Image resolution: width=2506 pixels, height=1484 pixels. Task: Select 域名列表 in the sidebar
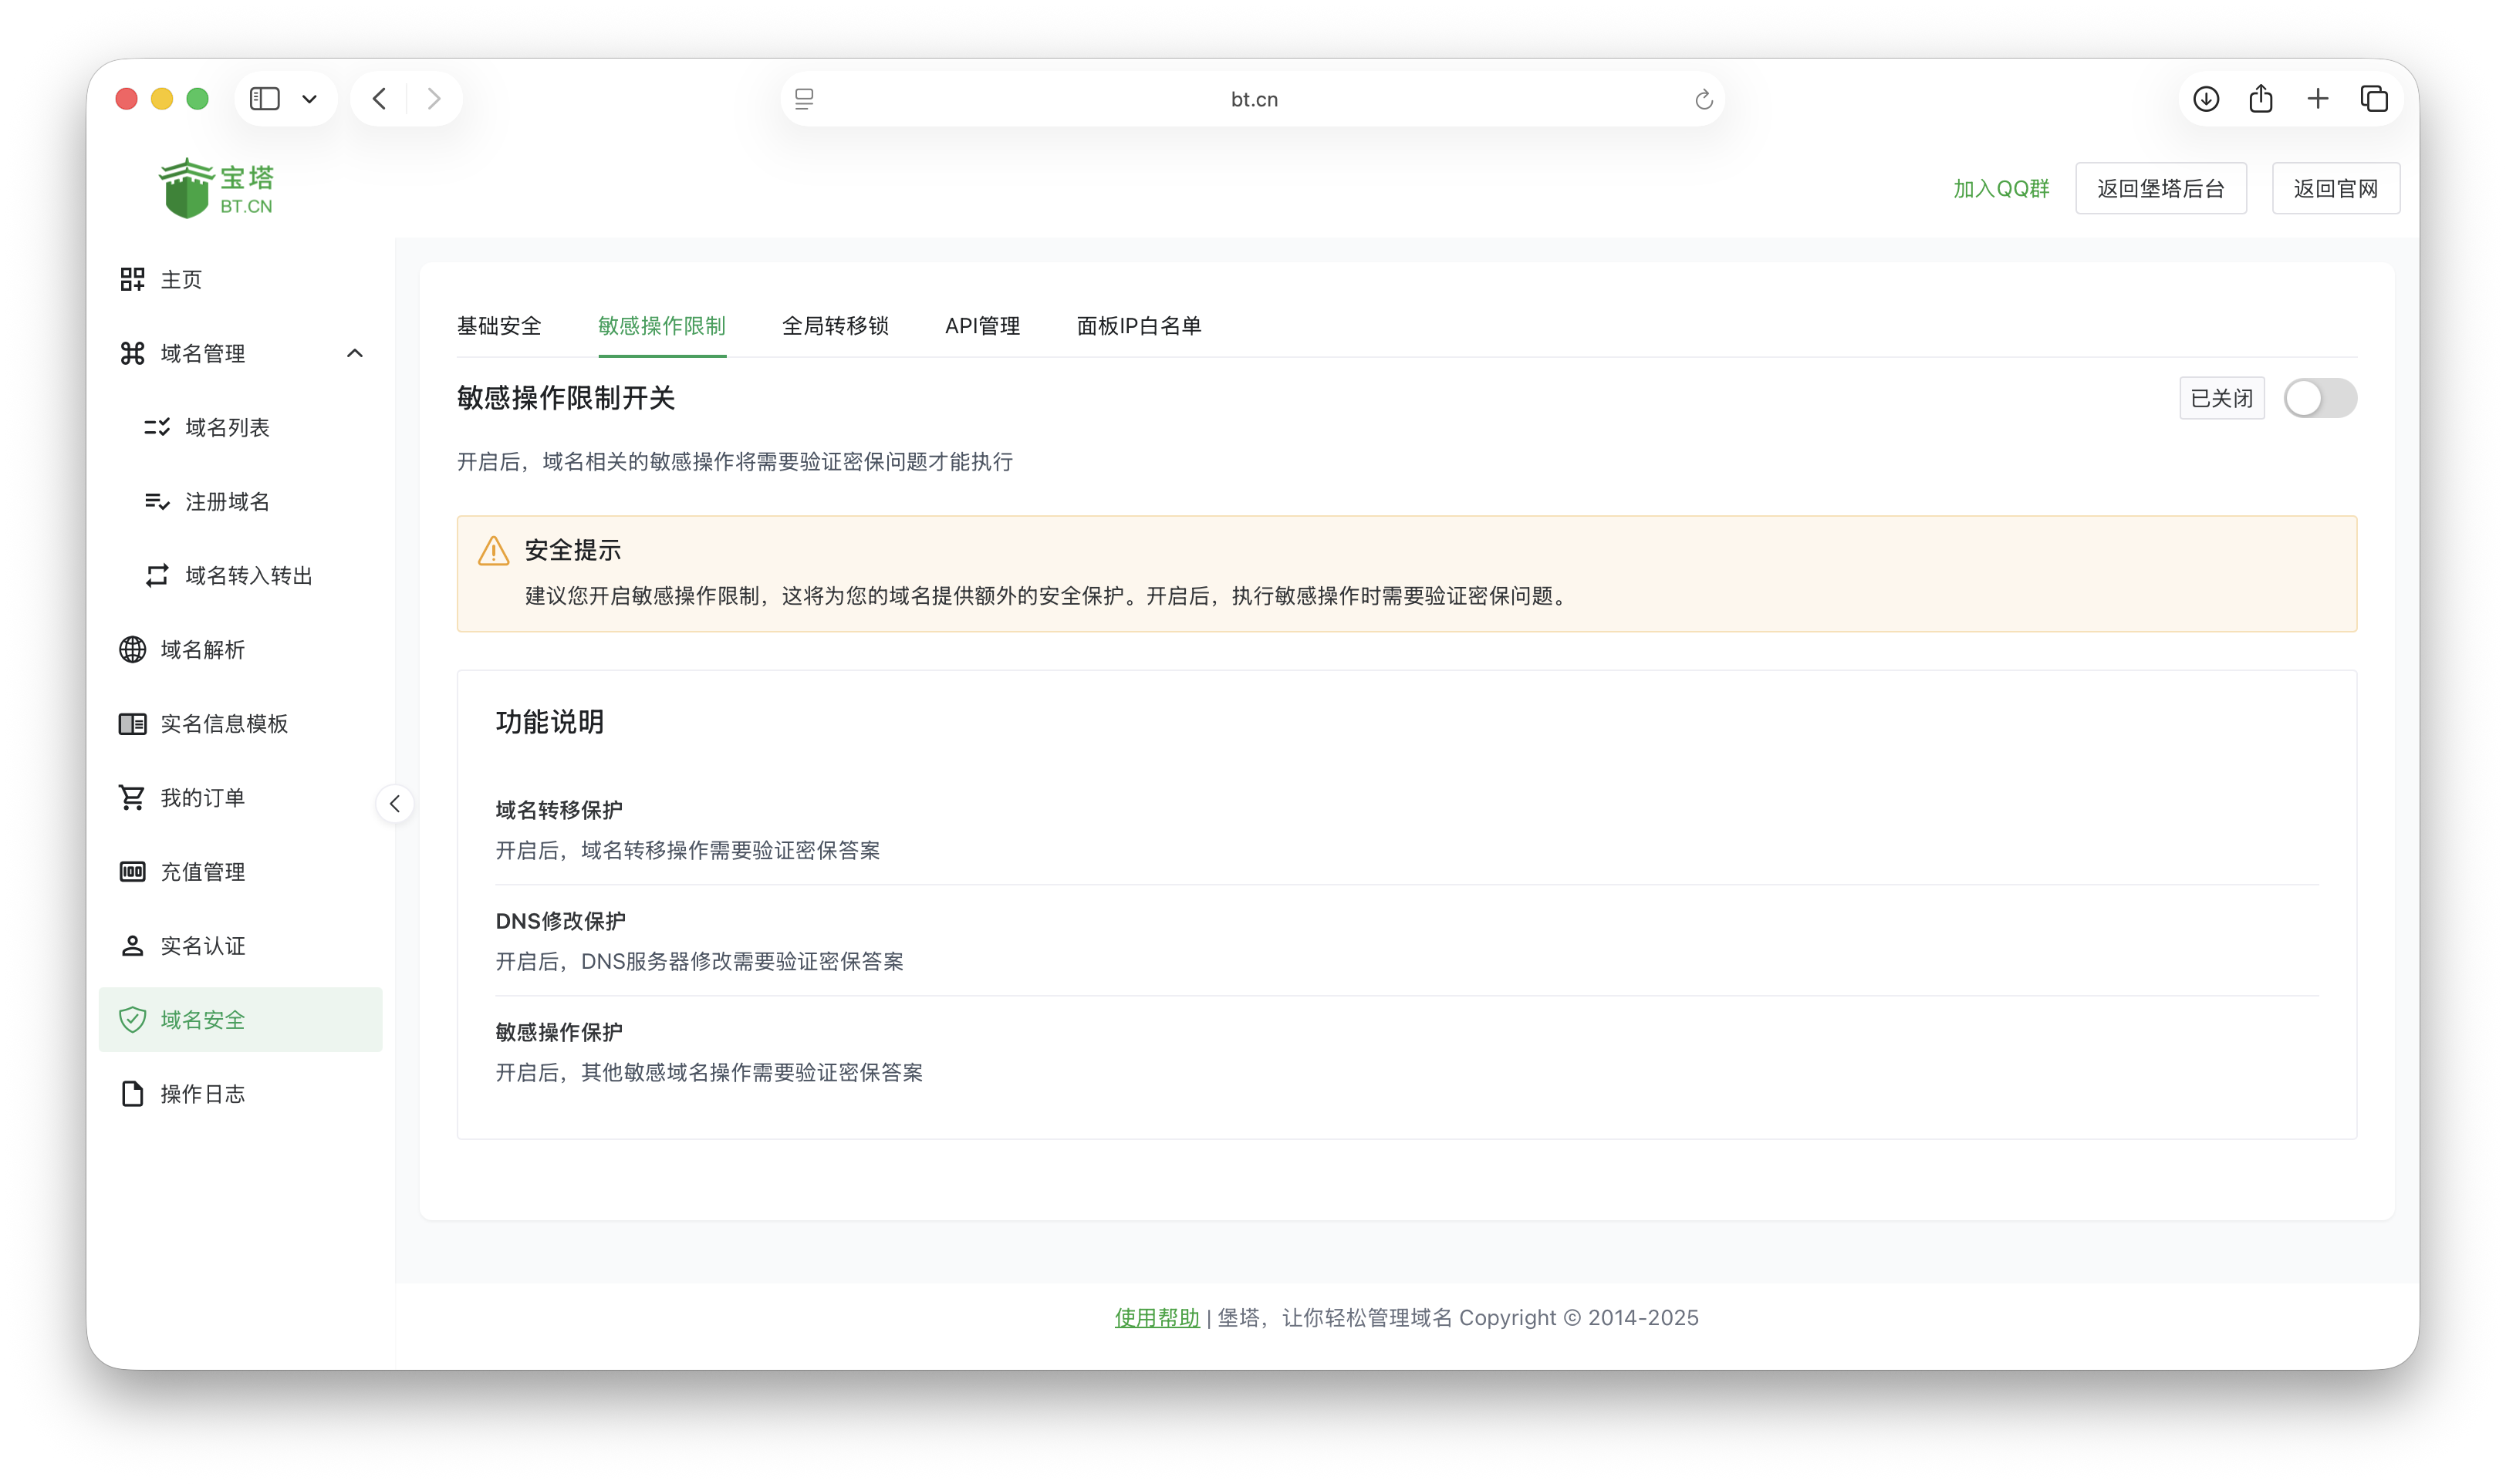(228, 427)
